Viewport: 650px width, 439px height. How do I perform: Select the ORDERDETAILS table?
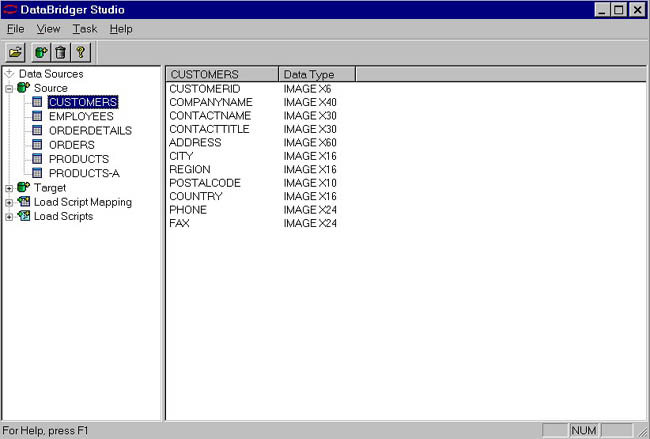click(90, 131)
